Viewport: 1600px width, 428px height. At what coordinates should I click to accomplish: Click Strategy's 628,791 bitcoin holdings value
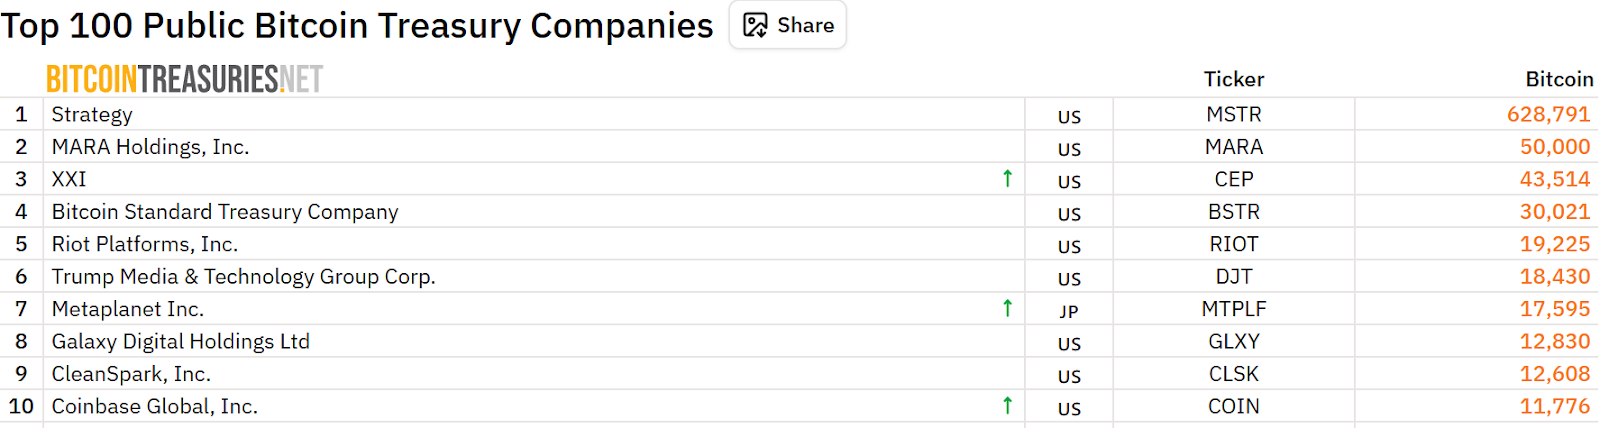(1548, 115)
